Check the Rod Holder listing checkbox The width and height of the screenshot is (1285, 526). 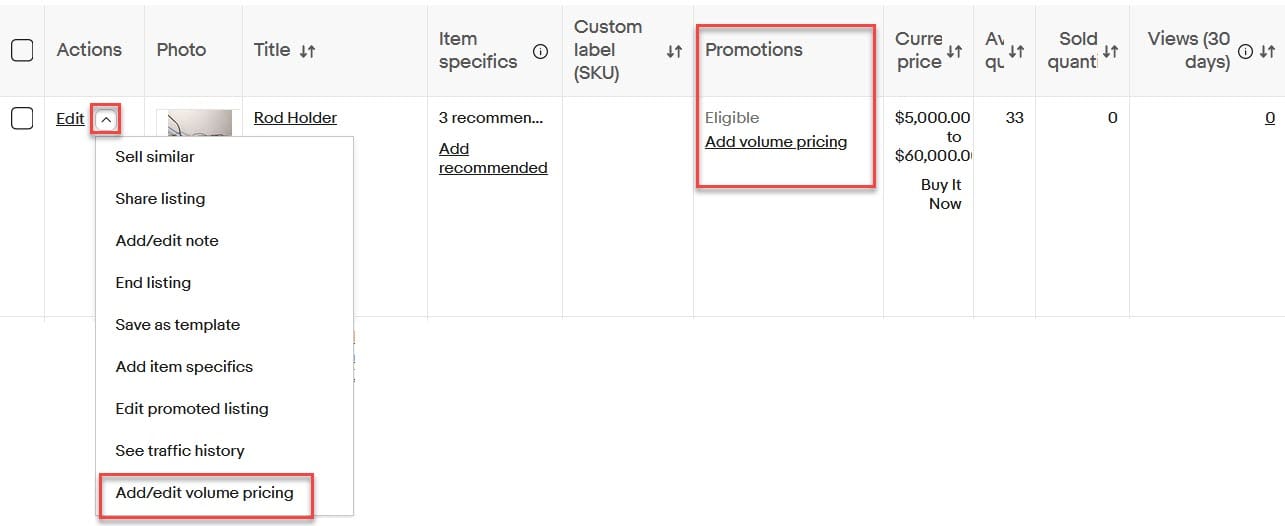tap(22, 119)
